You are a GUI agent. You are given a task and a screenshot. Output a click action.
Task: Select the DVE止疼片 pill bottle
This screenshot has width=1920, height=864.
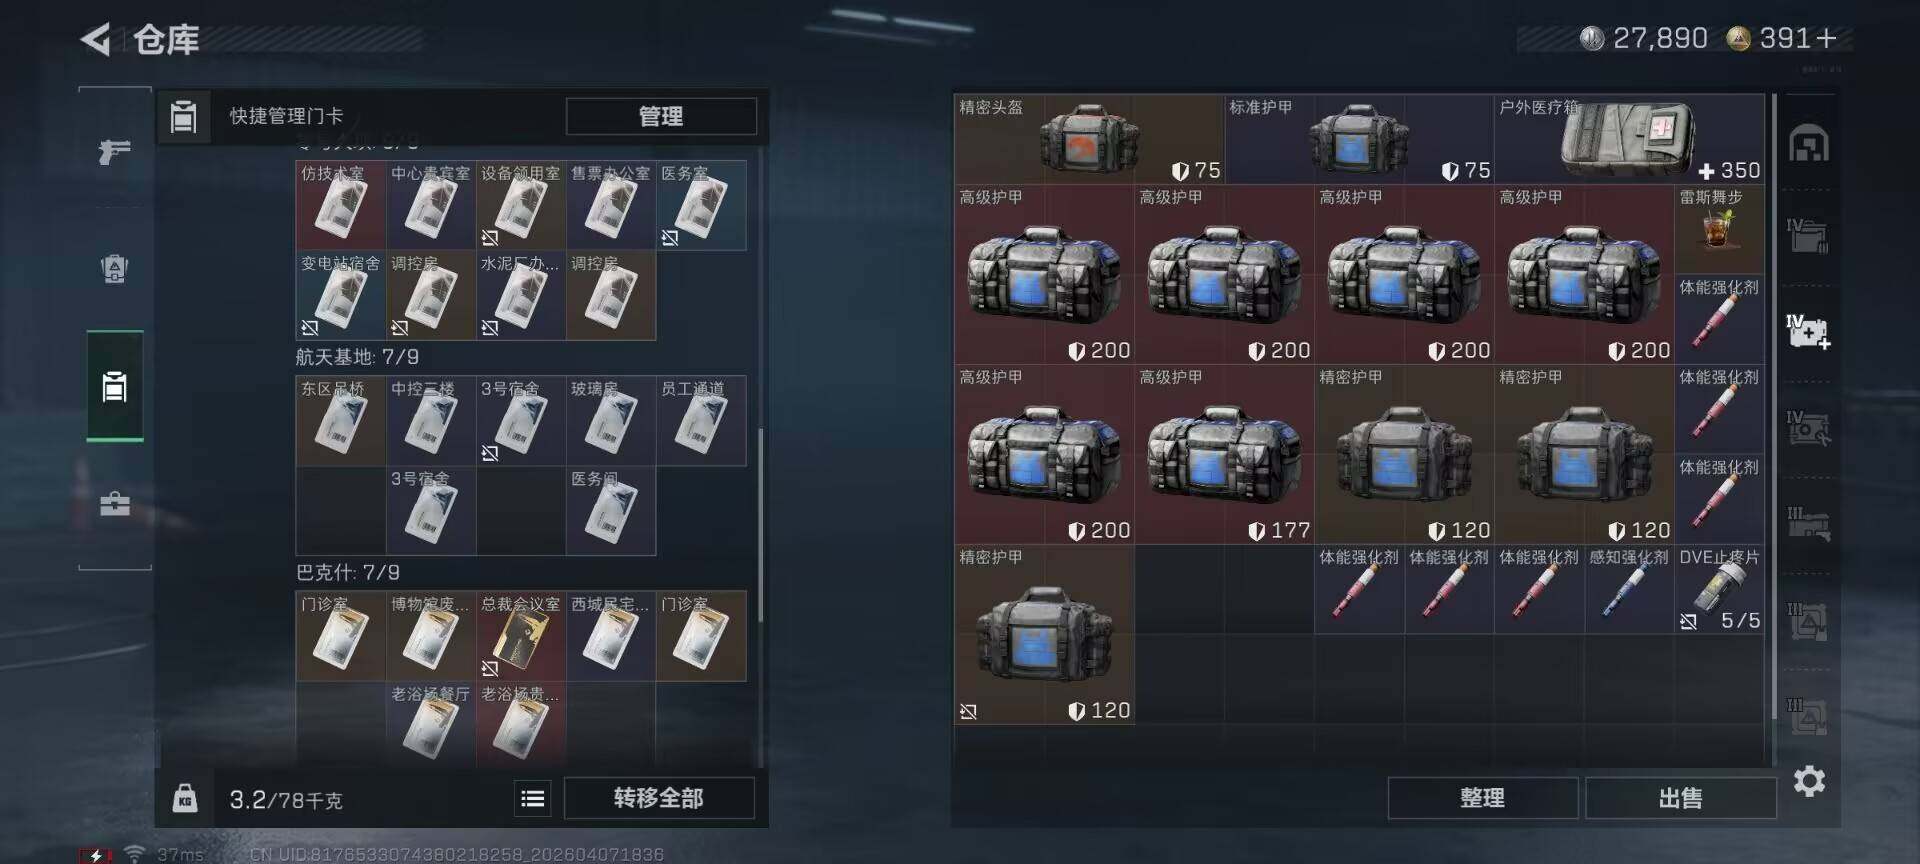[1719, 589]
